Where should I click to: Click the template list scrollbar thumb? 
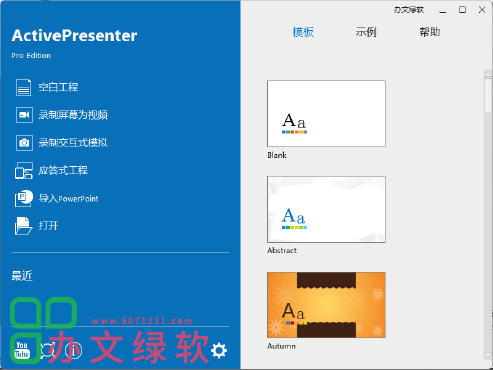pos(488,95)
